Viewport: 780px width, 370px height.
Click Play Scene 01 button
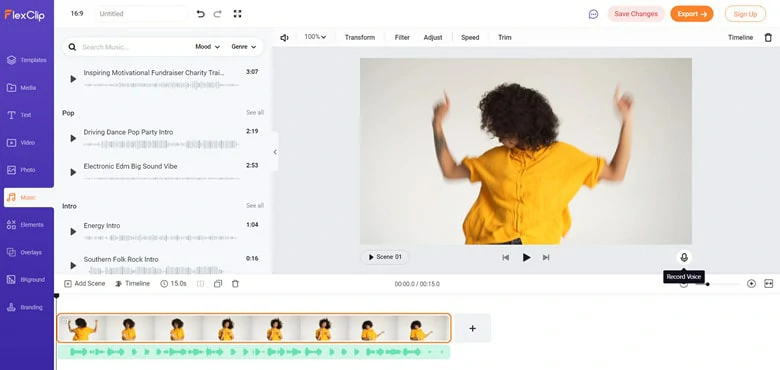[x=385, y=257]
